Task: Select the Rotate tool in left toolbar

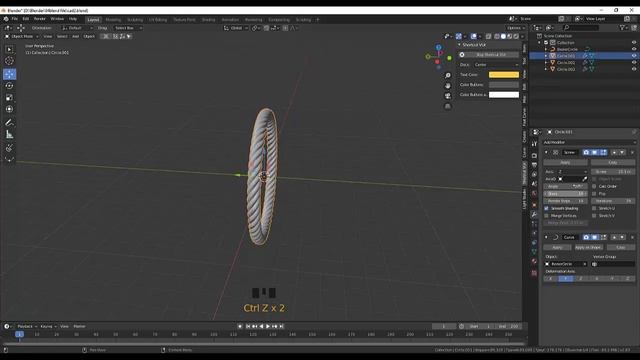Action: (x=9, y=86)
